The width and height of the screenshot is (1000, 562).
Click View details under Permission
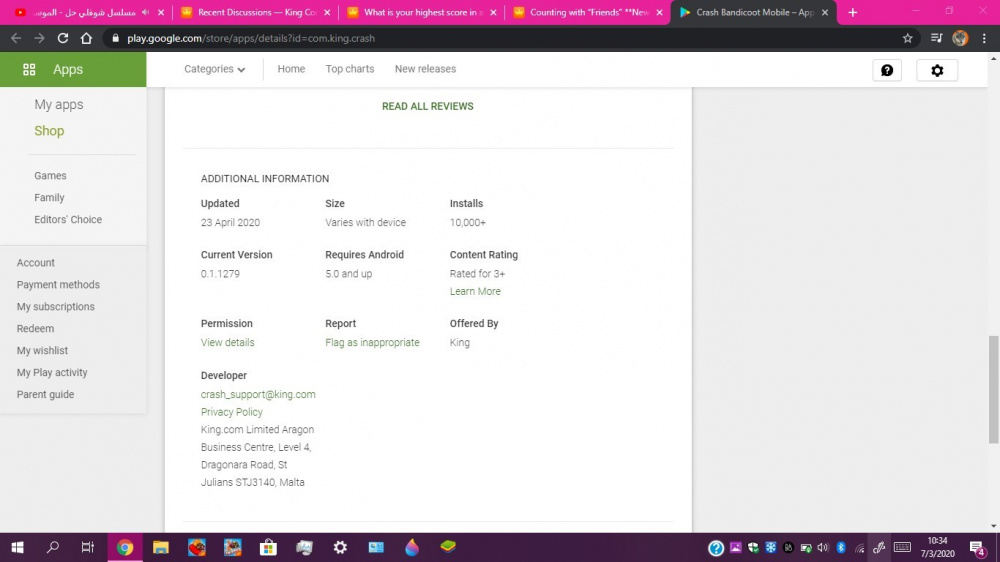(228, 343)
